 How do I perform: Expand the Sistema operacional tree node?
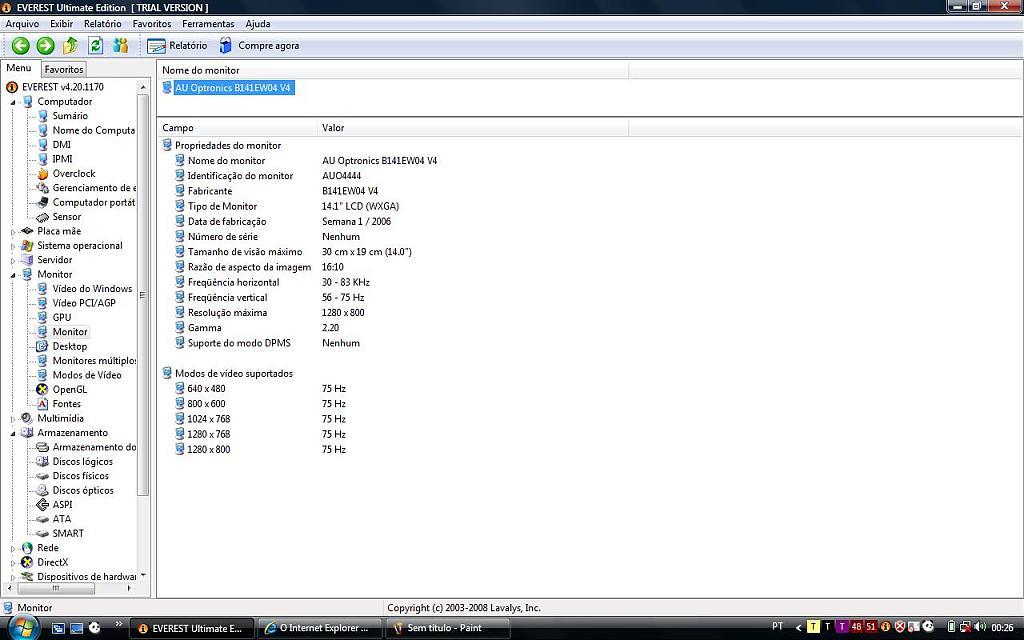click(x=12, y=246)
